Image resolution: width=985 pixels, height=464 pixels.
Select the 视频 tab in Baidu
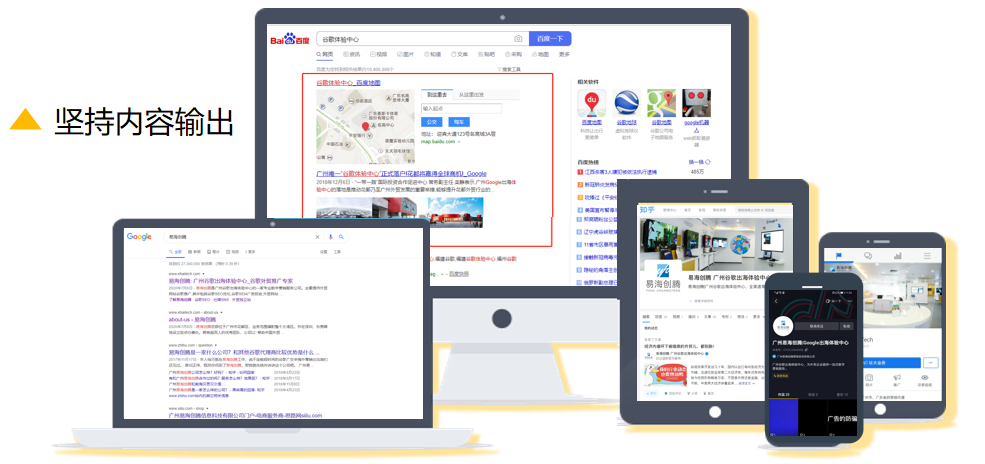tap(379, 55)
